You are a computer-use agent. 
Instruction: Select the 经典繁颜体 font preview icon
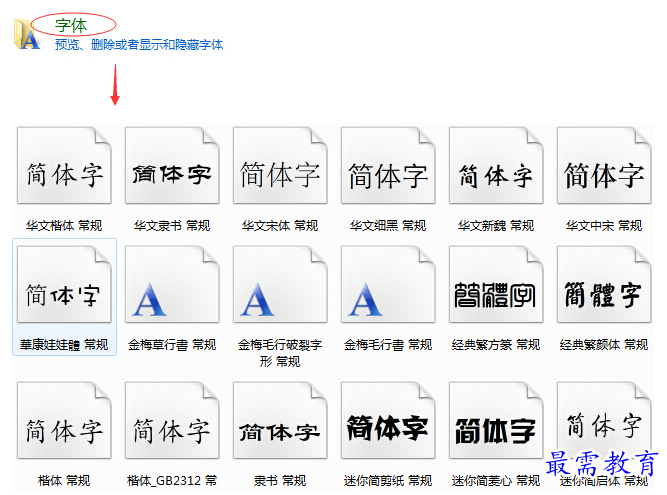click(x=604, y=284)
